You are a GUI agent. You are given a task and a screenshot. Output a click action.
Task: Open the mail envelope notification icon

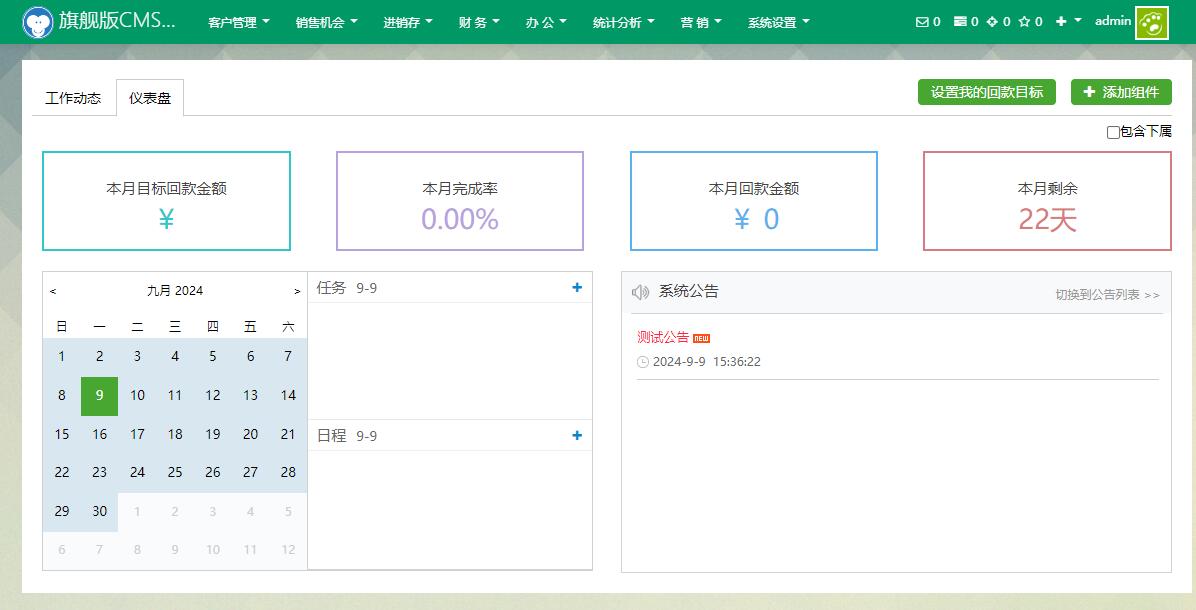tap(922, 22)
